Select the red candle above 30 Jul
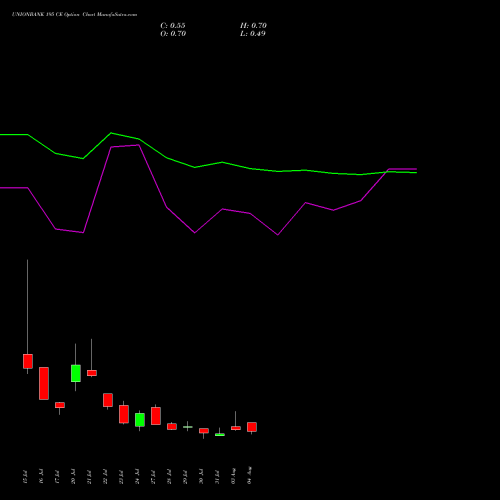The height and width of the screenshot is (500, 500). pyautogui.click(x=204, y=431)
